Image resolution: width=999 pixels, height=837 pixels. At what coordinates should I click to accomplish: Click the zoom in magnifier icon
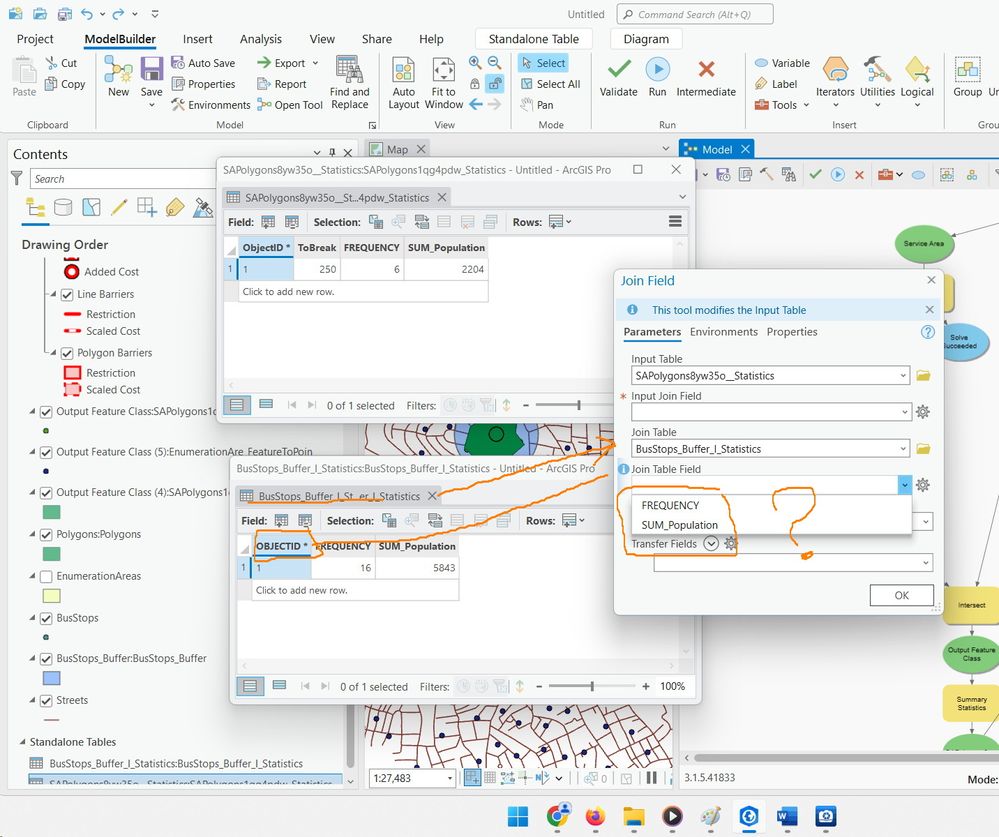tap(475, 62)
